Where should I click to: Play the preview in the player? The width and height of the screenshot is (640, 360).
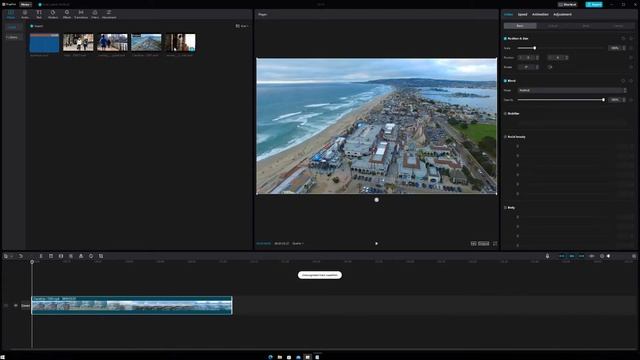(x=376, y=244)
